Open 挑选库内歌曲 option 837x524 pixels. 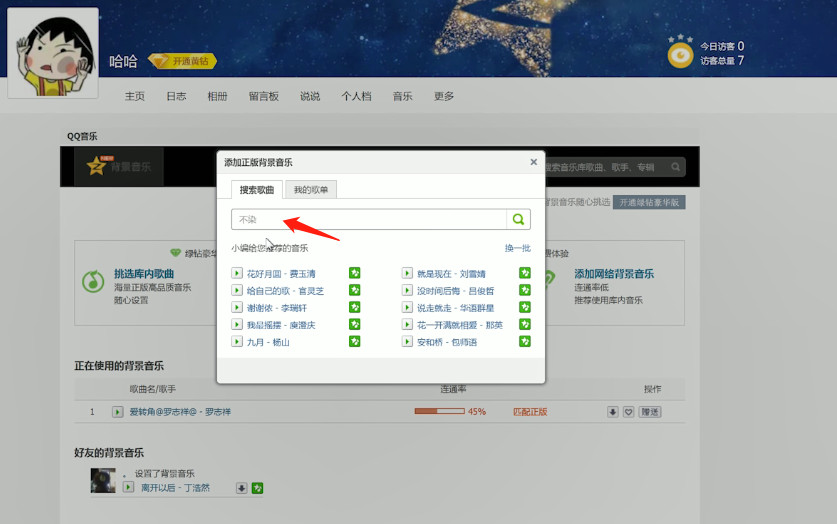point(144,274)
